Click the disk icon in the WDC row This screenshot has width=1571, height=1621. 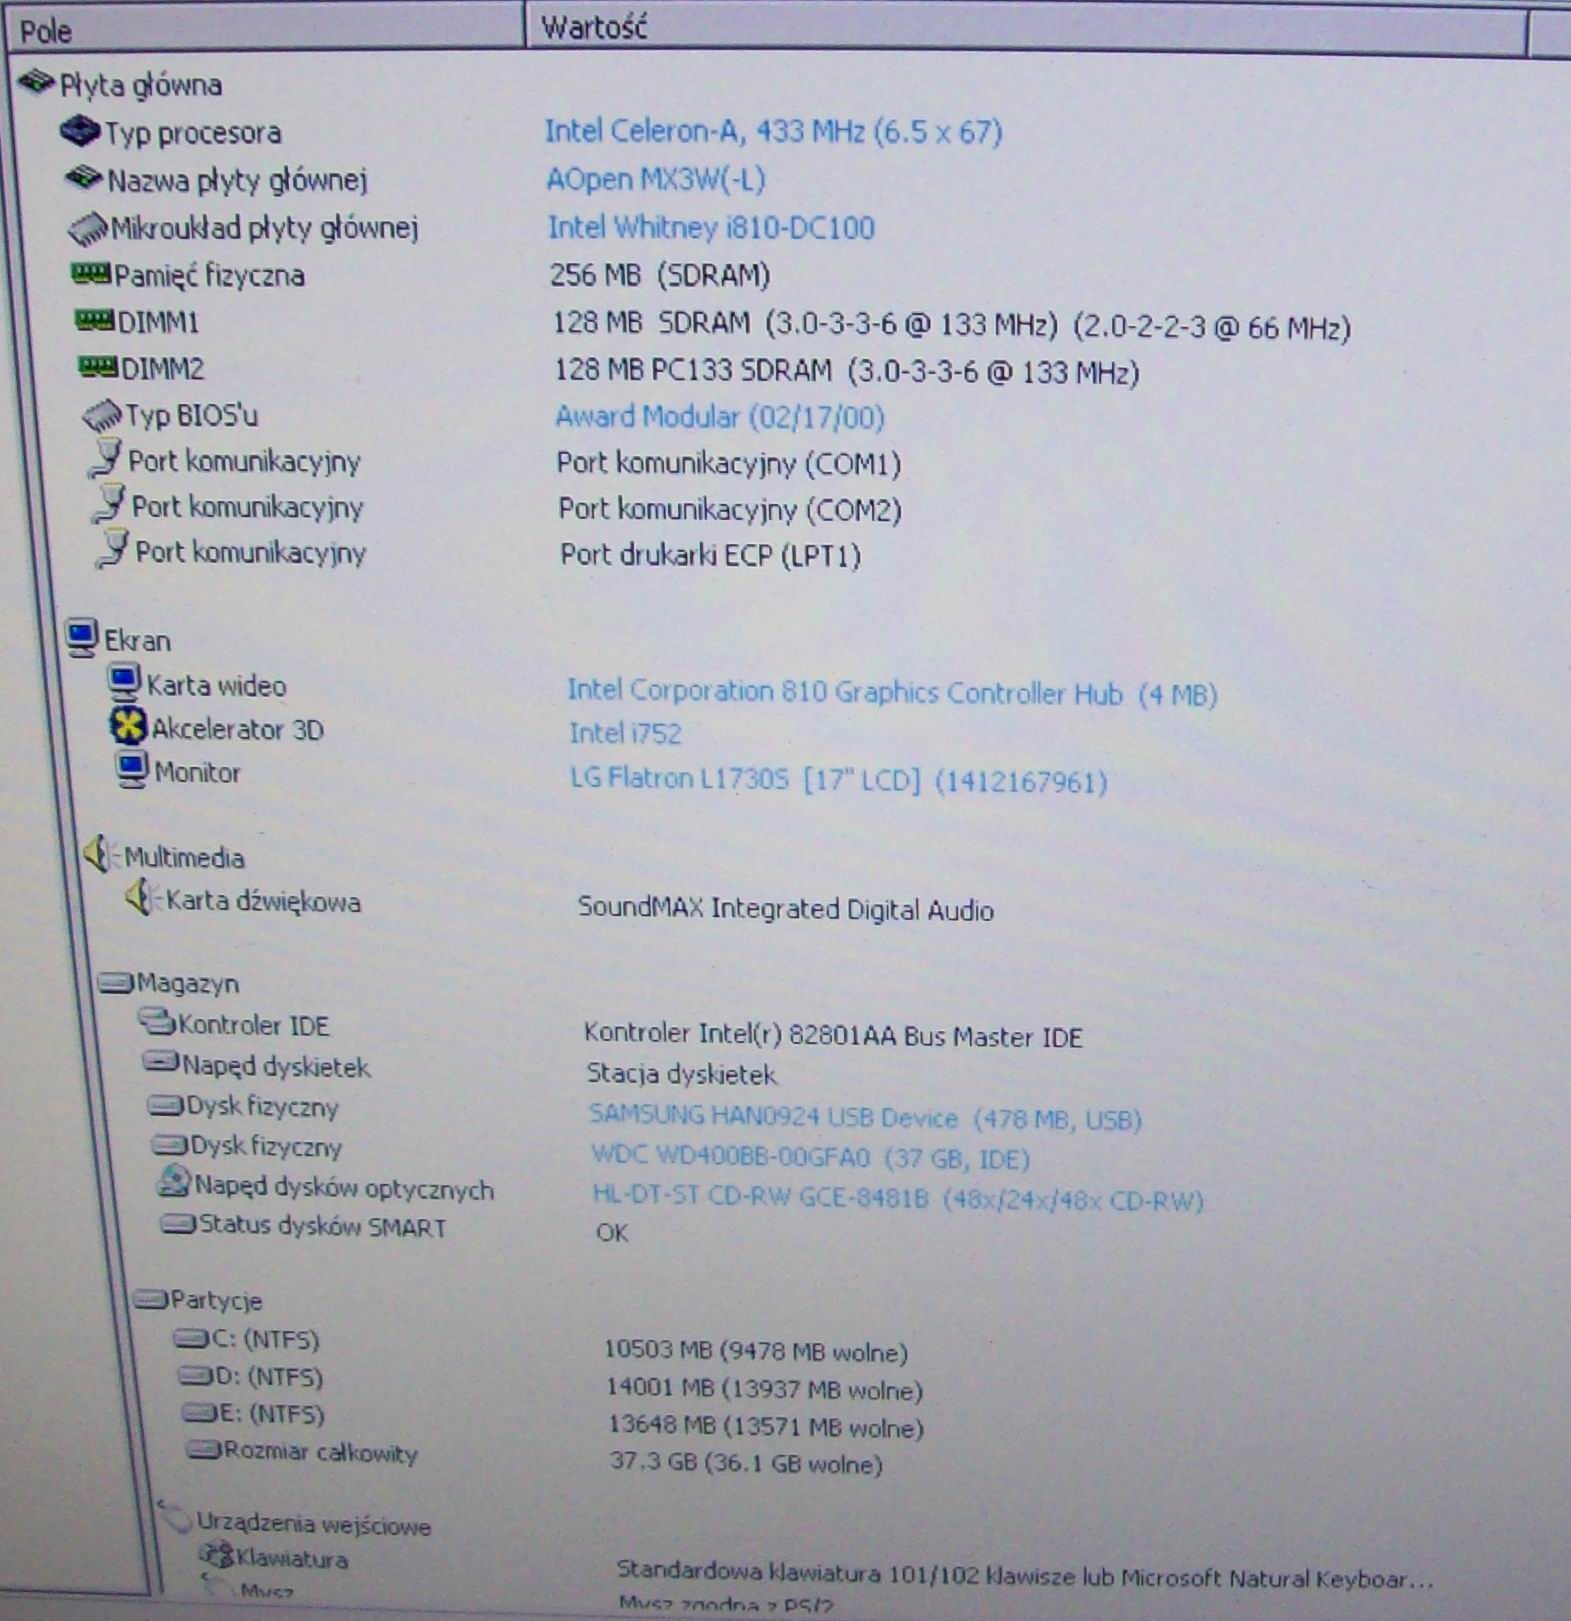[169, 1144]
